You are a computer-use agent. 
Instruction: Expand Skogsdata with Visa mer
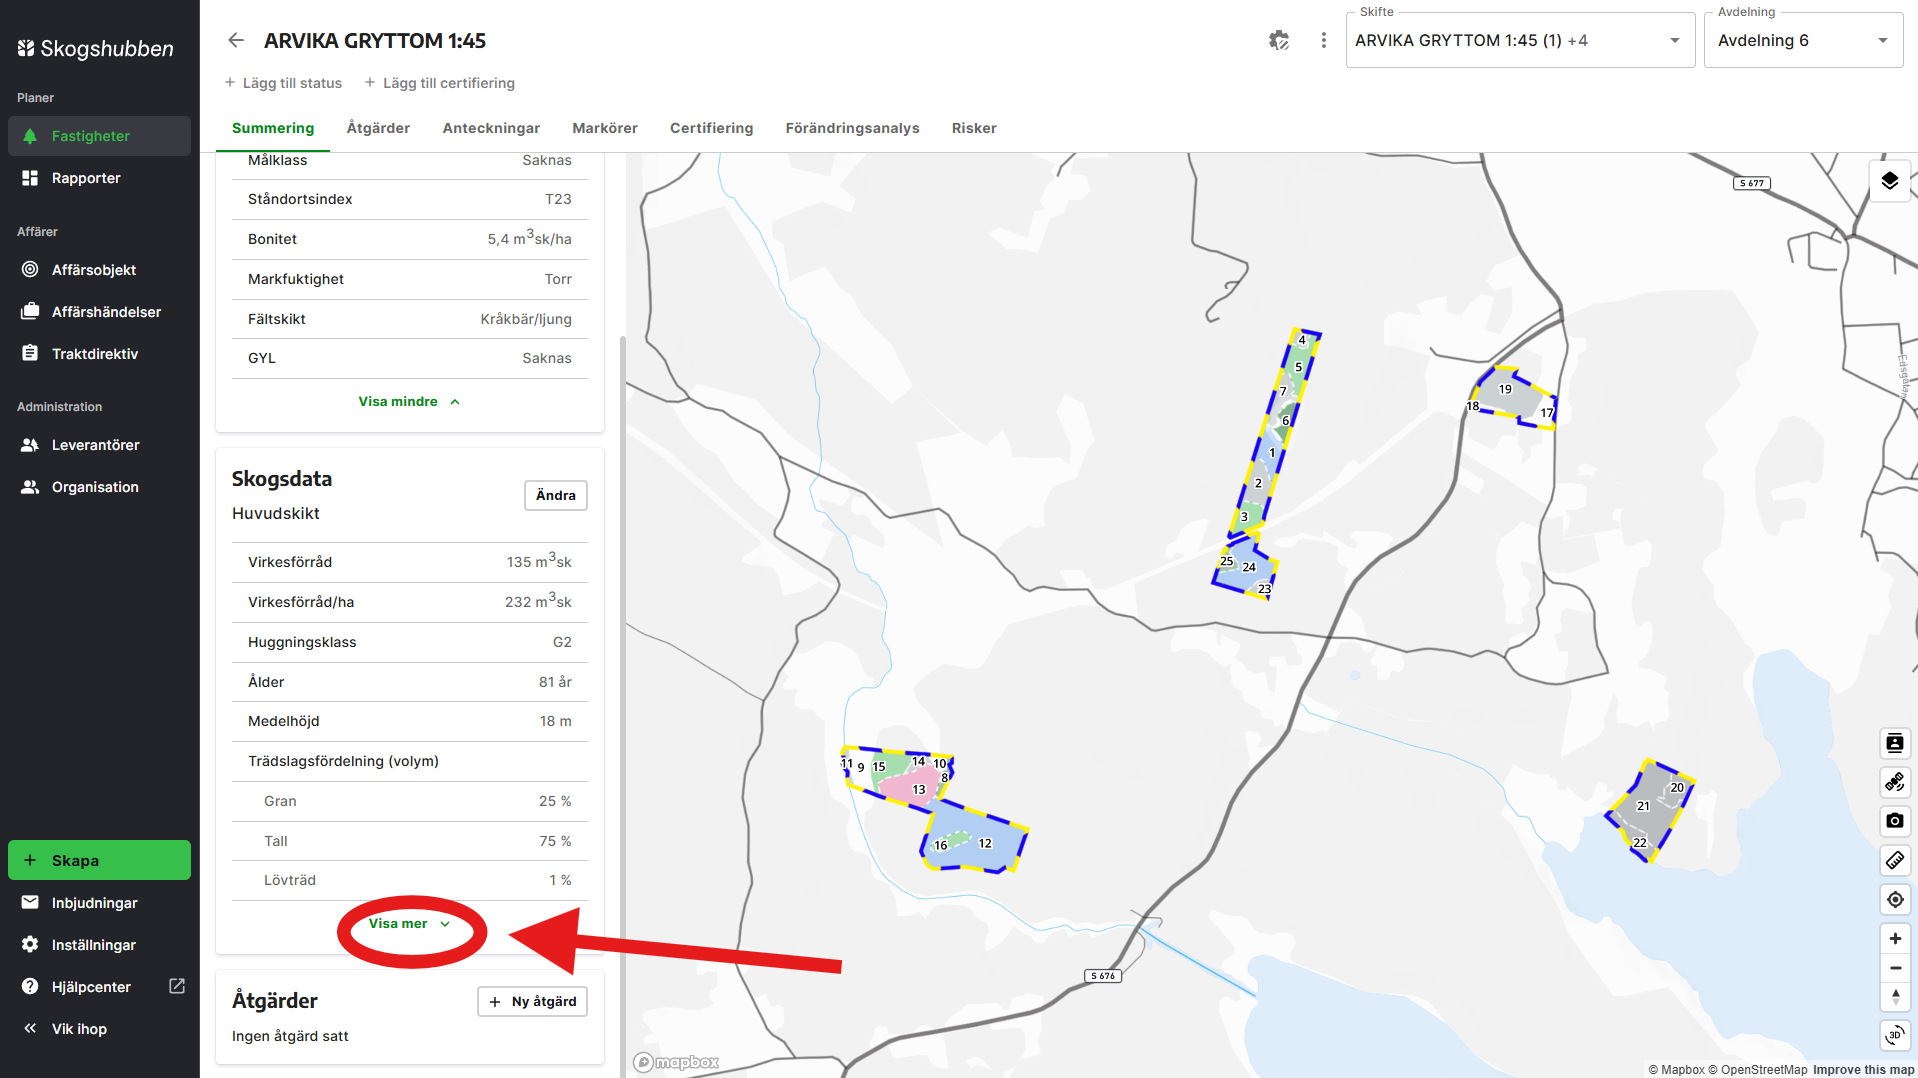point(409,924)
